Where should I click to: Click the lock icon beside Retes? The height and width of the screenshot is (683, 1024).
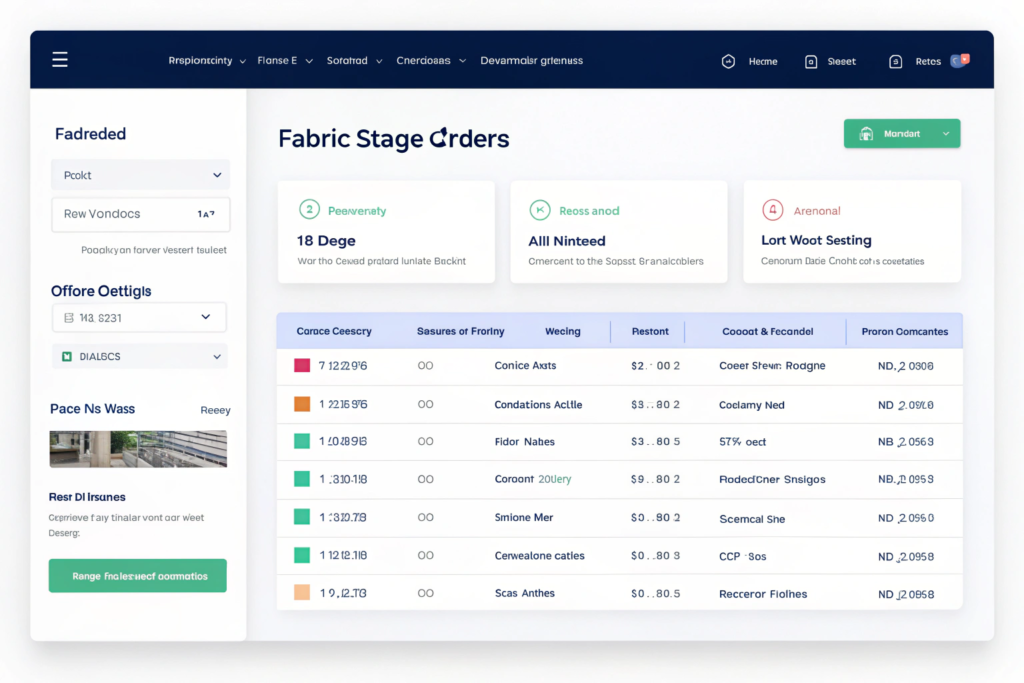click(x=896, y=61)
